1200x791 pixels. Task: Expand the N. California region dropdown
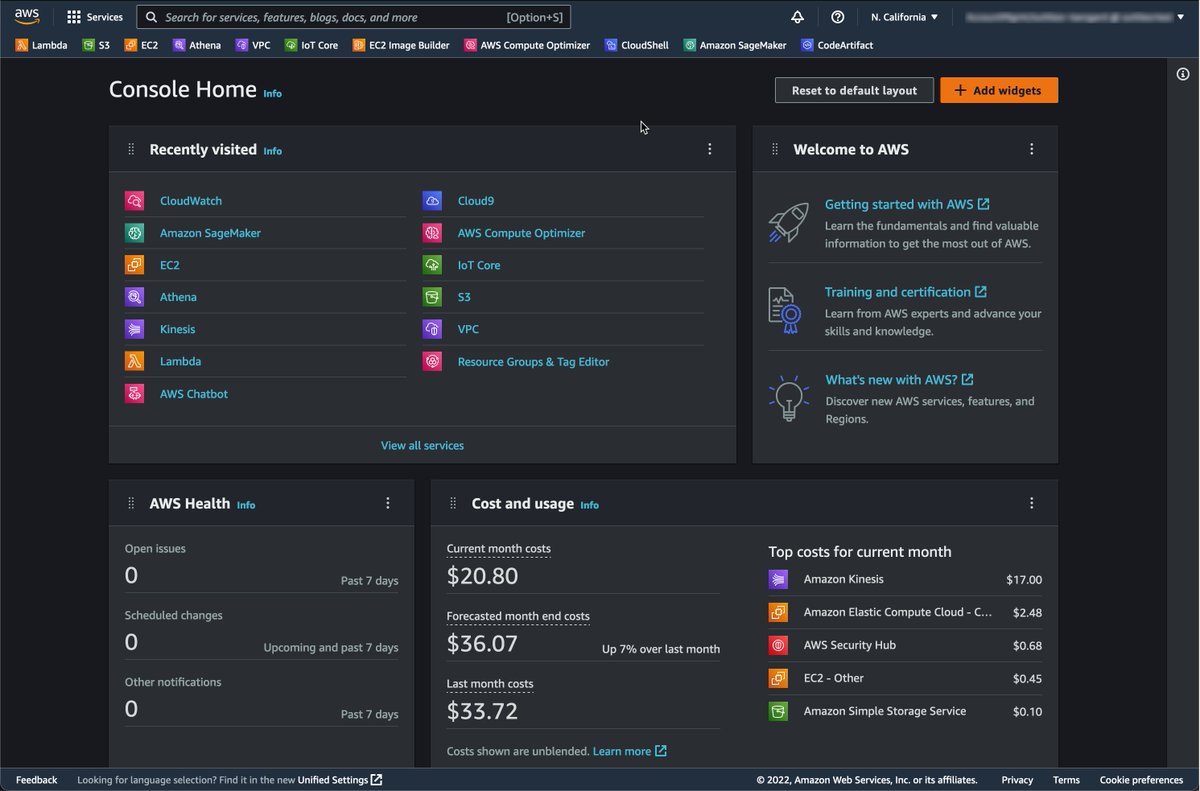pyautogui.click(x=904, y=17)
